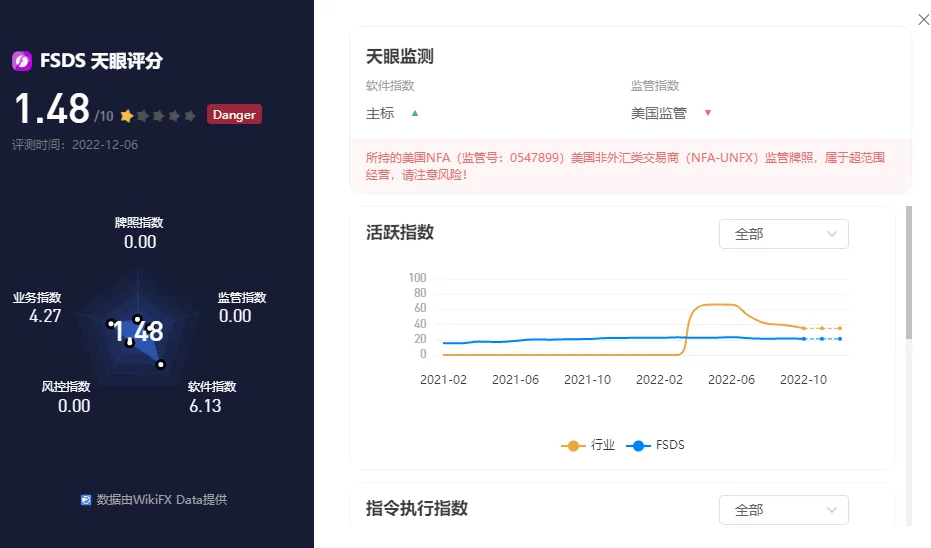This screenshot has width=931, height=548.
Task: Click the red Danger badge
Action: [234, 115]
